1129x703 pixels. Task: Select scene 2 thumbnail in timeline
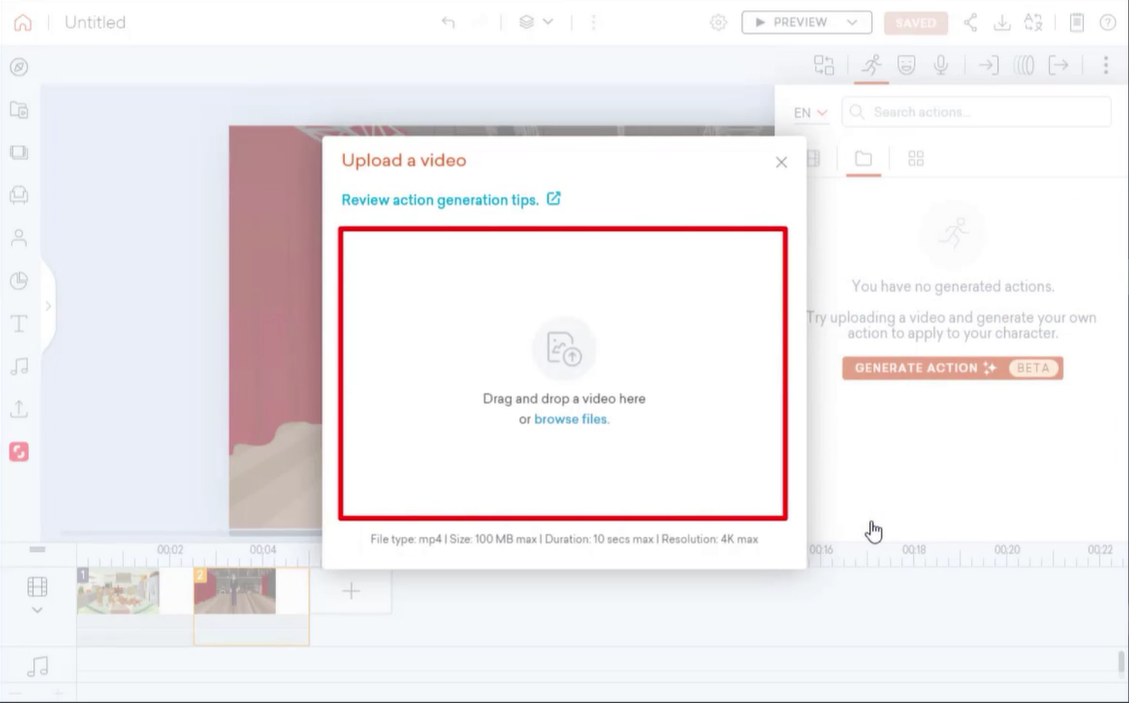[x=235, y=591]
